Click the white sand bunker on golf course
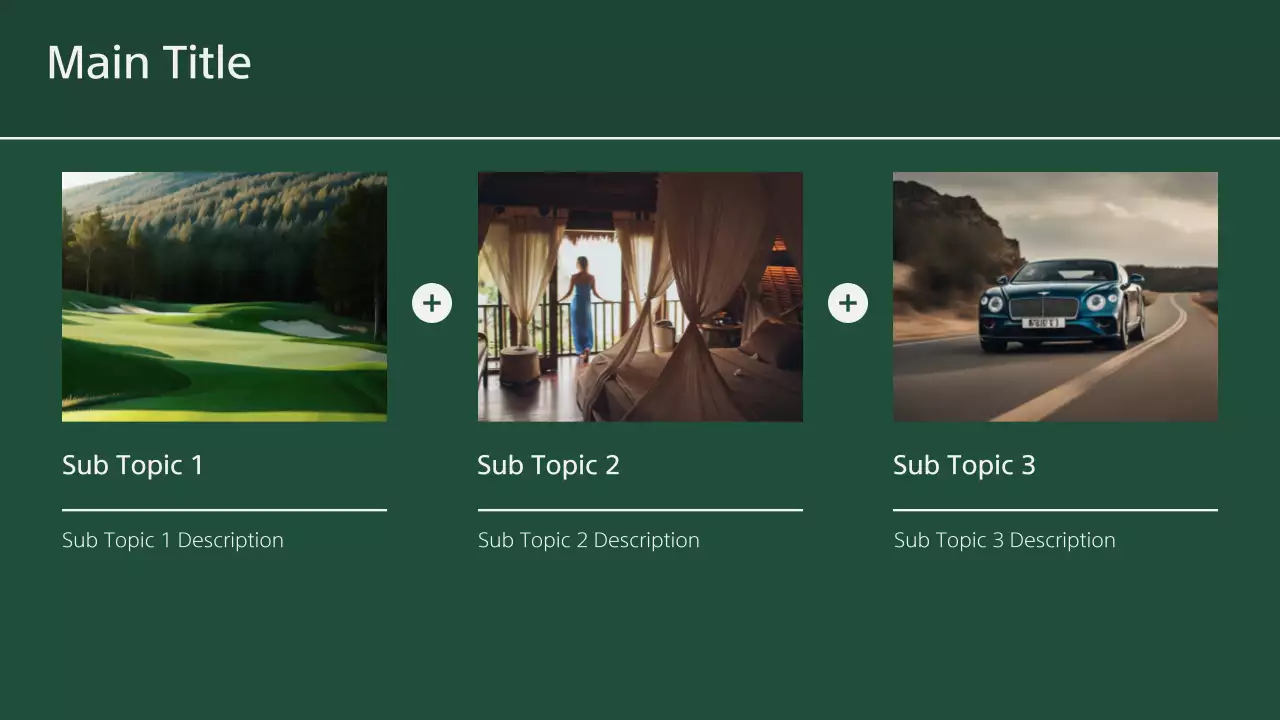Image resolution: width=1280 pixels, height=720 pixels. point(300,328)
